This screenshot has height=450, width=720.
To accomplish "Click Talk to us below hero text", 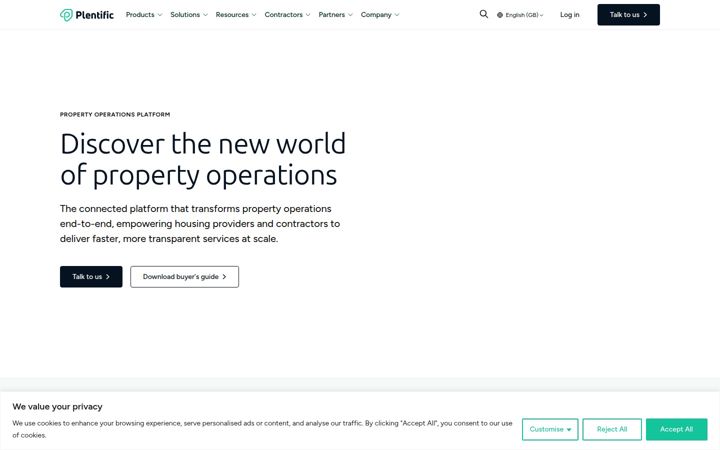I will pos(91,276).
